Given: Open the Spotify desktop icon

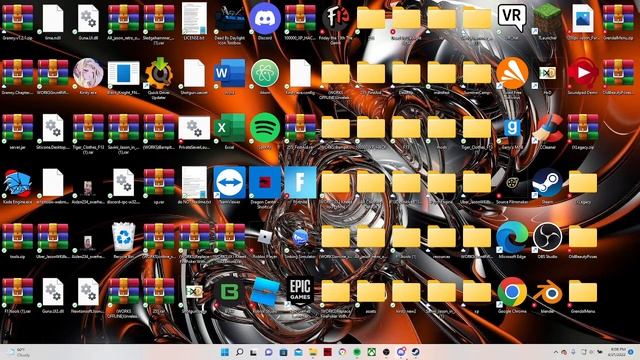Looking at the screenshot, I should click(x=265, y=128).
